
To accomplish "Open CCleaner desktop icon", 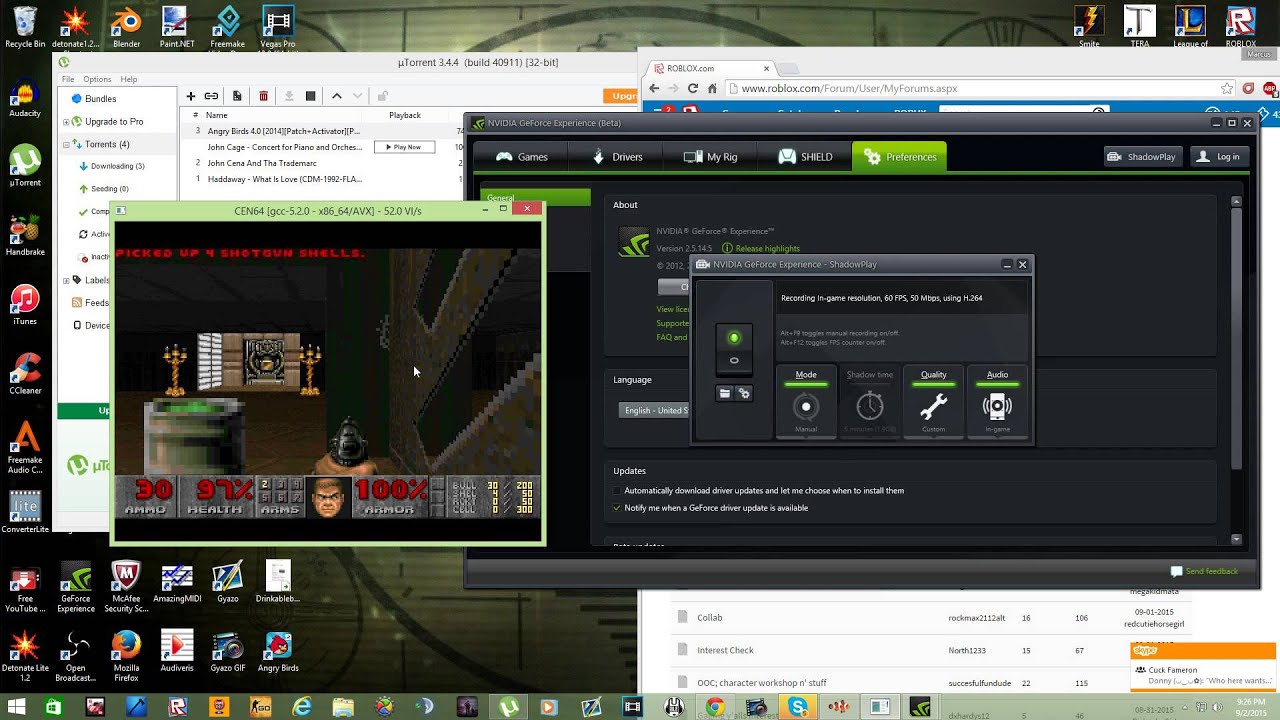I will [x=25, y=375].
